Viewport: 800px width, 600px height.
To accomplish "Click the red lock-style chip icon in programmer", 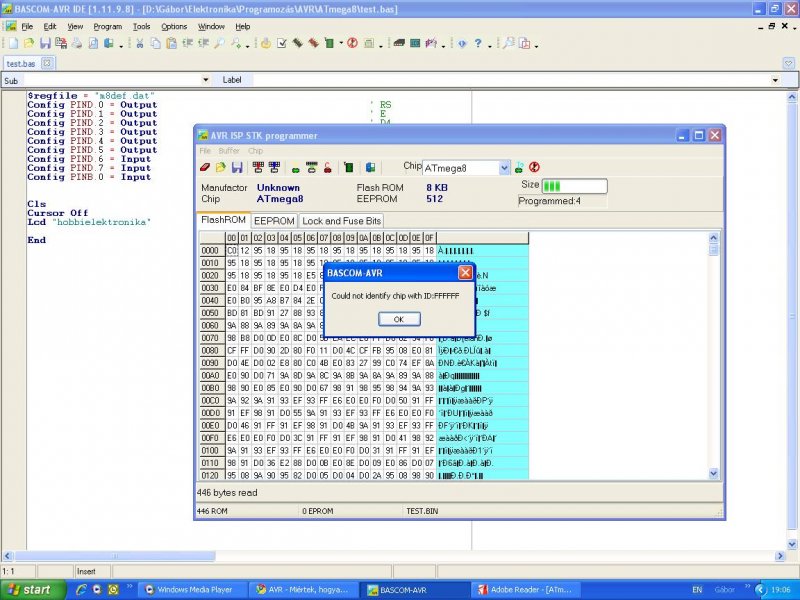I will pyautogui.click(x=328, y=167).
